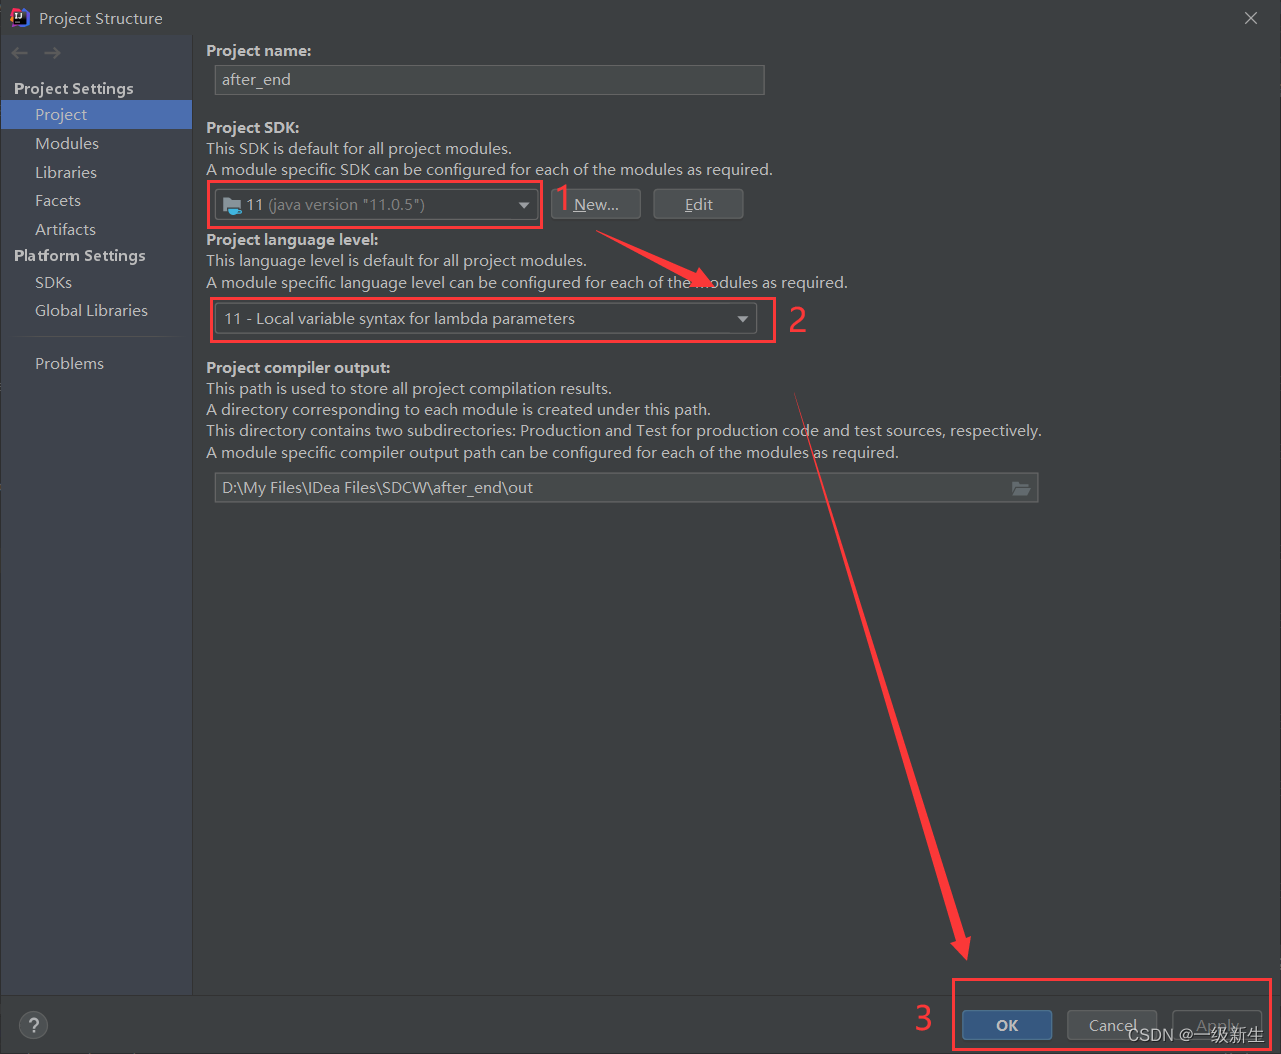The image size is (1281, 1054).
Task: Open Project SDK dropdown
Action: [376, 205]
